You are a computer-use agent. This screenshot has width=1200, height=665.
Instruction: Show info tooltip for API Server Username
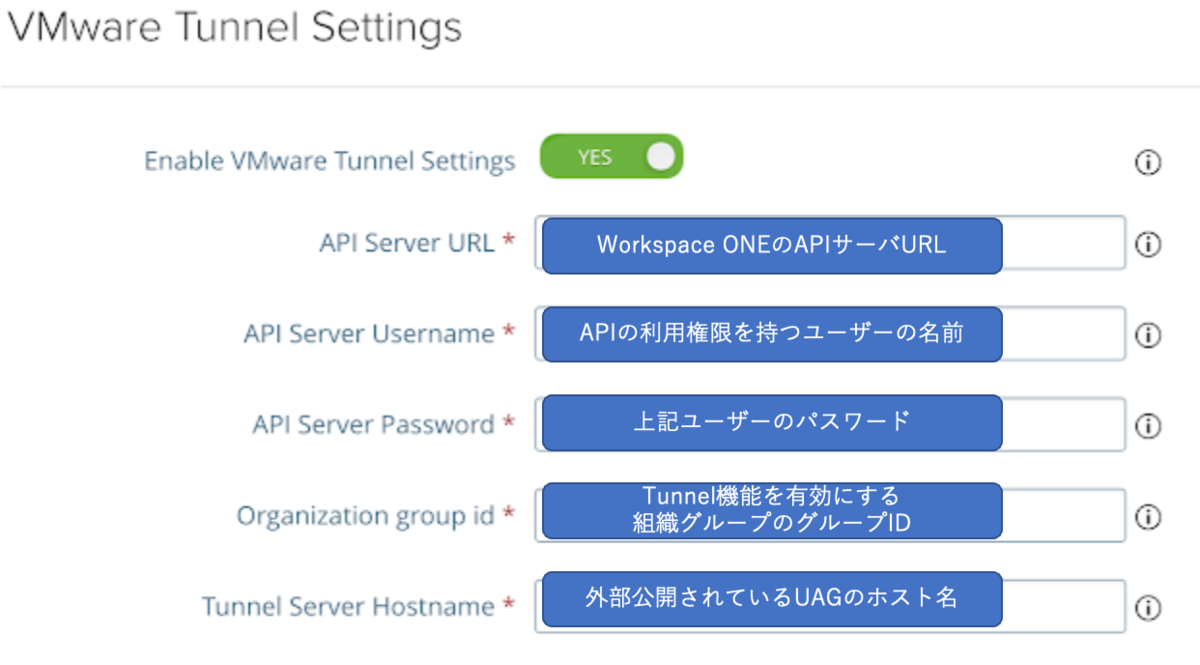1147,335
